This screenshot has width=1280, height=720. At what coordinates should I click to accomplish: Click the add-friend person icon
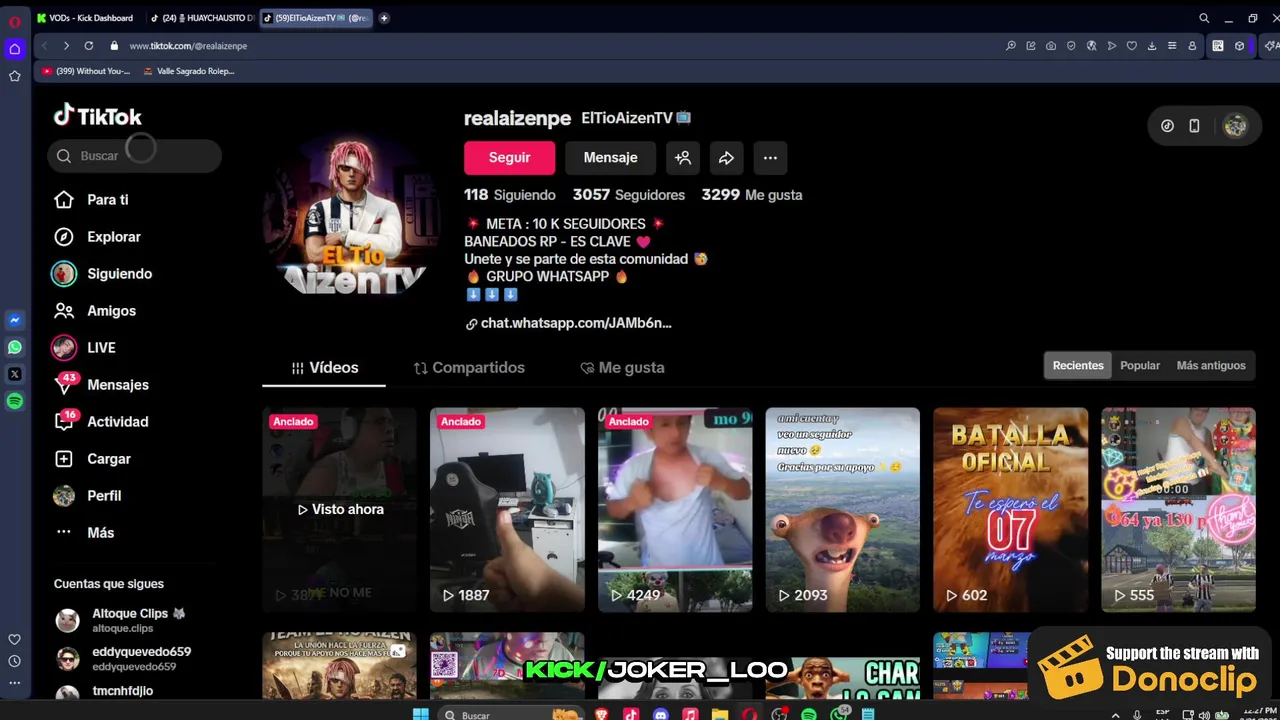click(683, 158)
